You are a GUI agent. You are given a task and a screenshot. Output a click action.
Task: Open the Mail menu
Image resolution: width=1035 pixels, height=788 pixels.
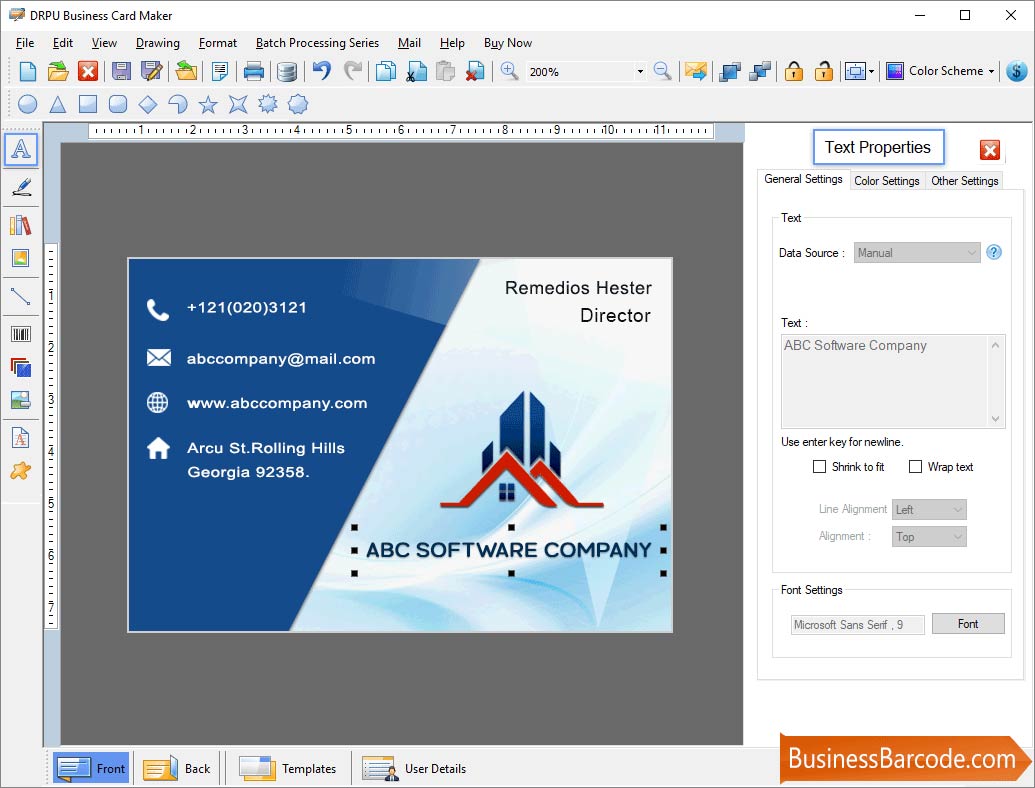pyautogui.click(x=409, y=43)
